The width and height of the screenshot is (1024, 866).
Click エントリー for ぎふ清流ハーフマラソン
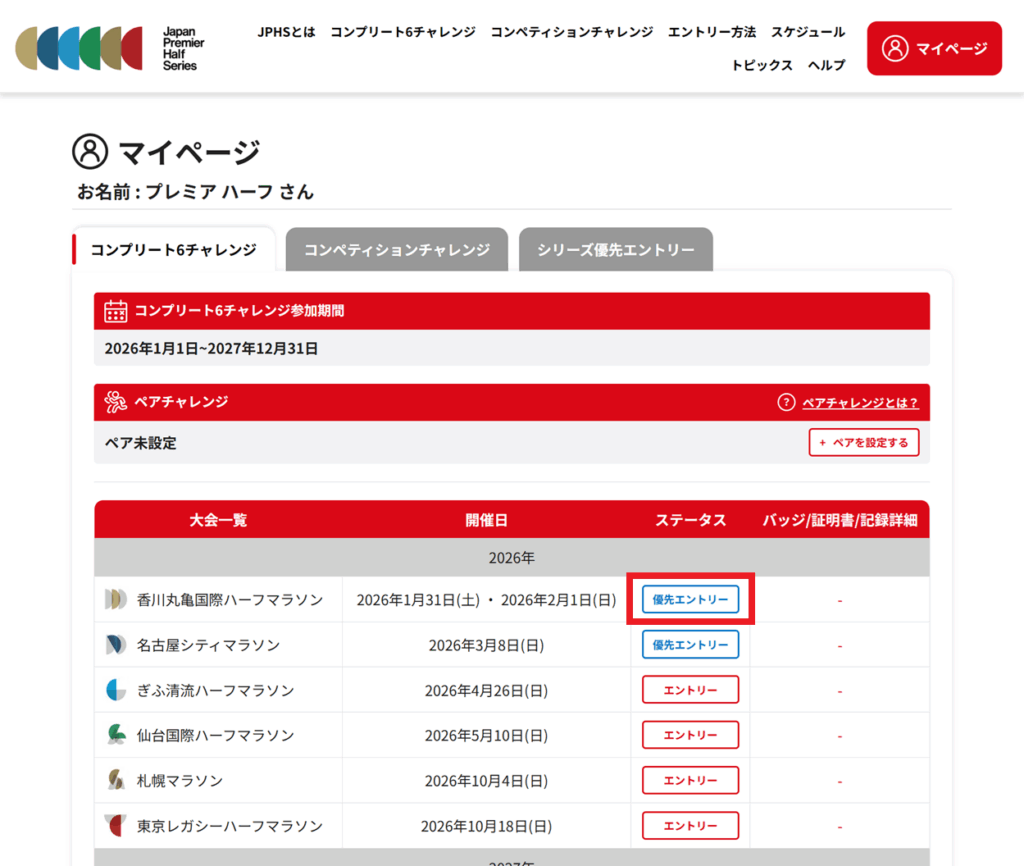click(x=690, y=690)
